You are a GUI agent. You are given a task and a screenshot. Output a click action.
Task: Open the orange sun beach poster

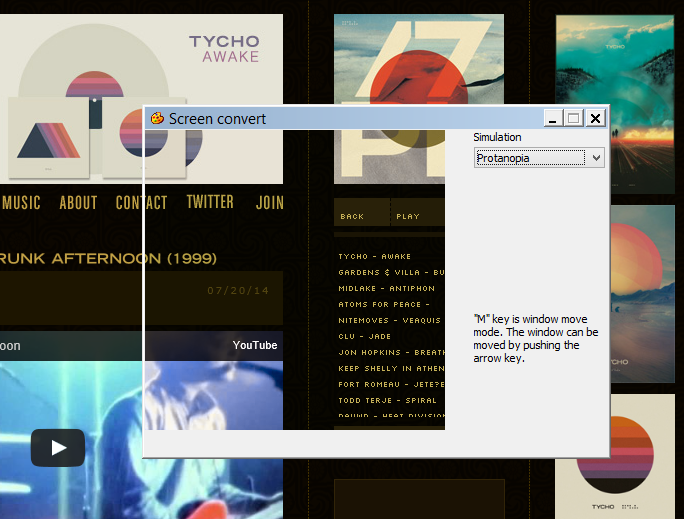click(642, 294)
